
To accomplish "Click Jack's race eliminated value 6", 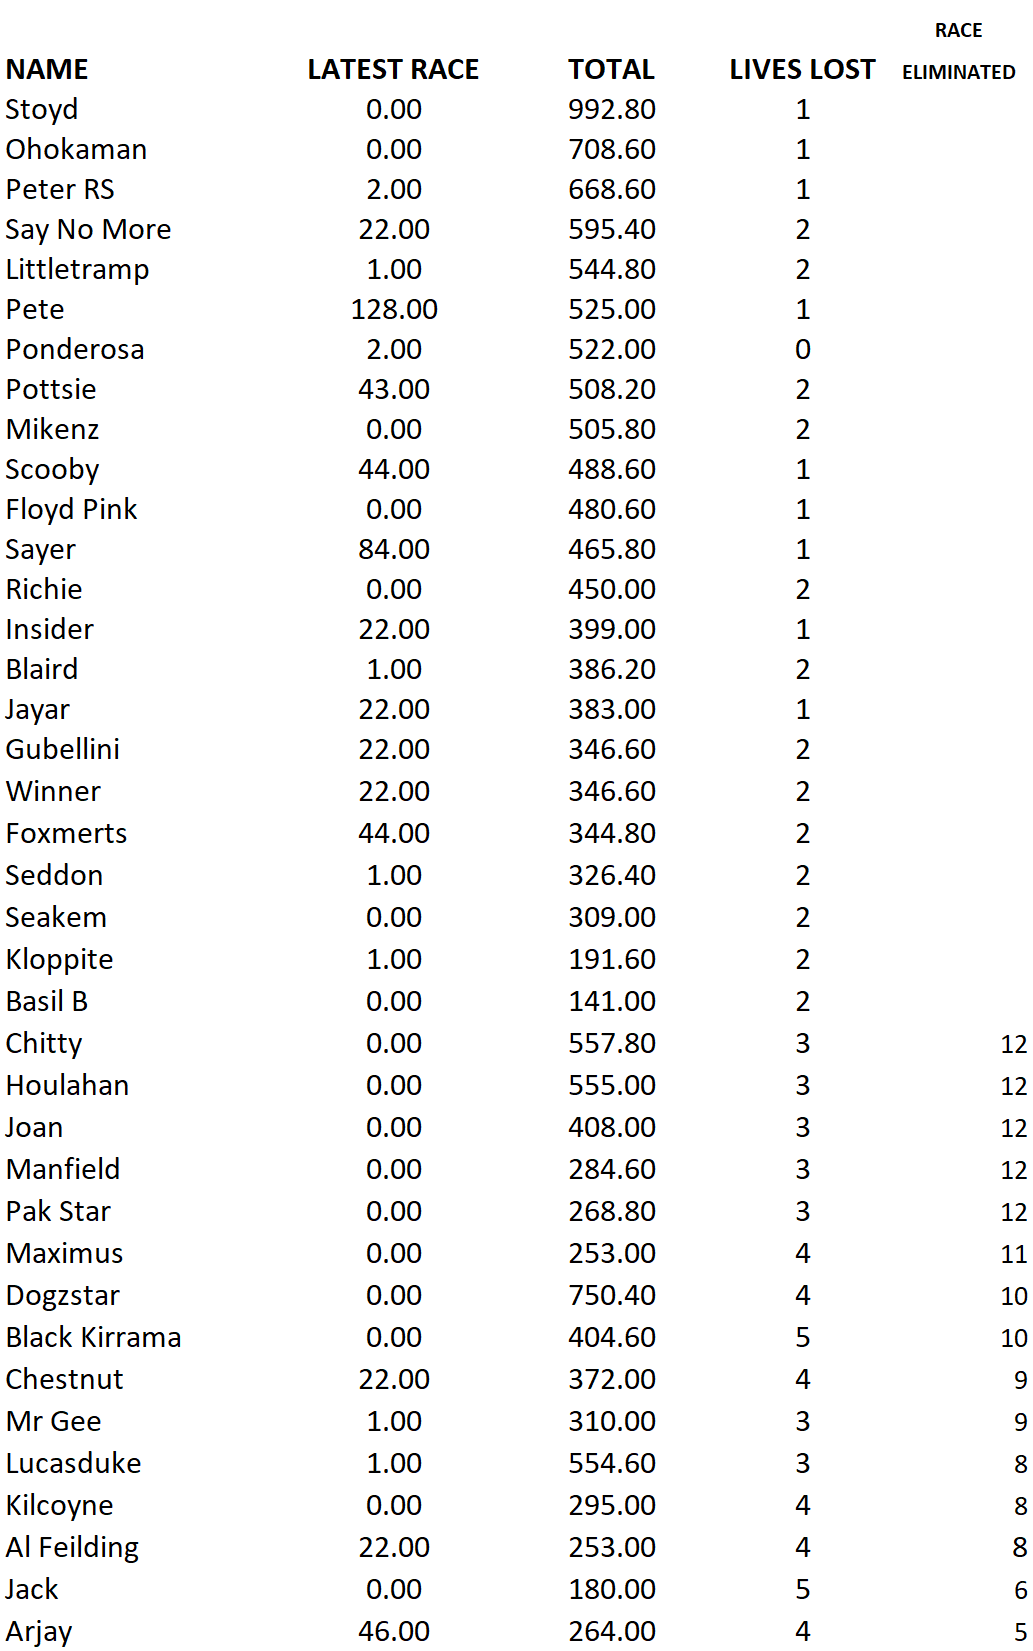I will [x=1020, y=1590].
